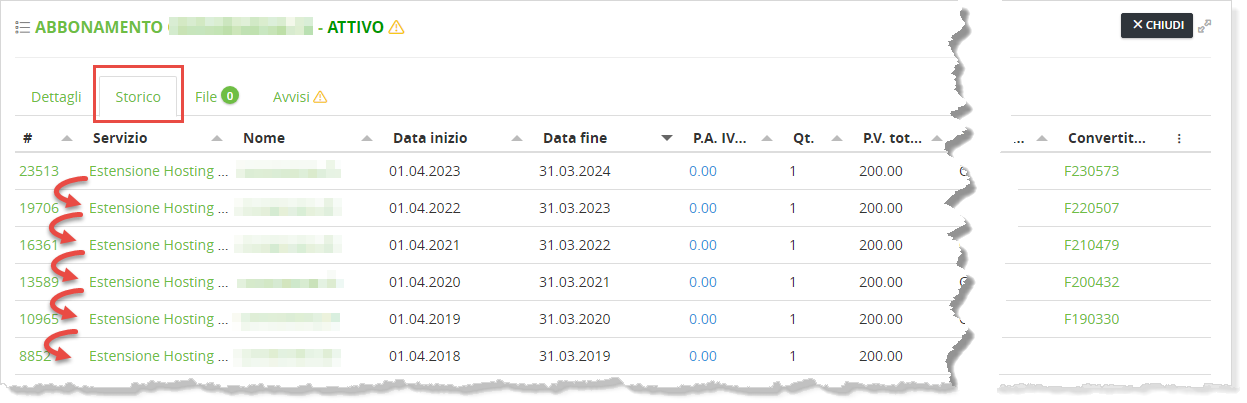Click the Nome column header
This screenshot has width=1247, height=403.
(x=264, y=138)
